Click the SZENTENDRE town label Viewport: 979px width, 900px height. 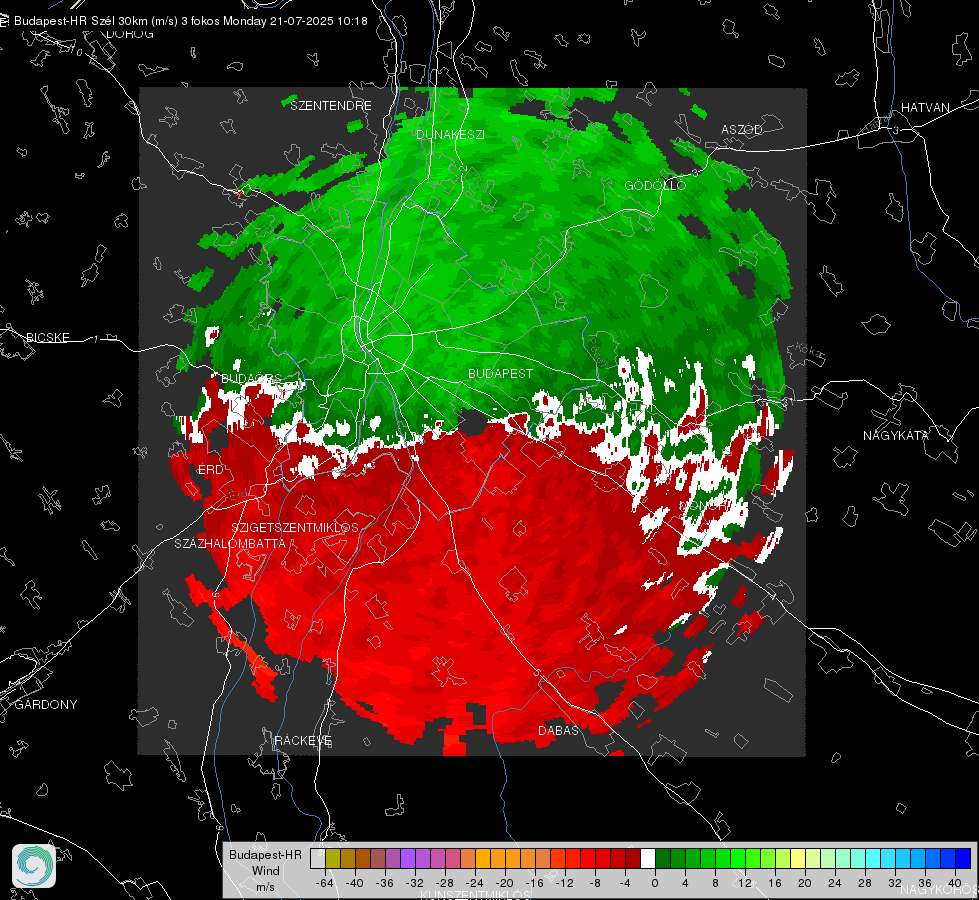pos(331,106)
